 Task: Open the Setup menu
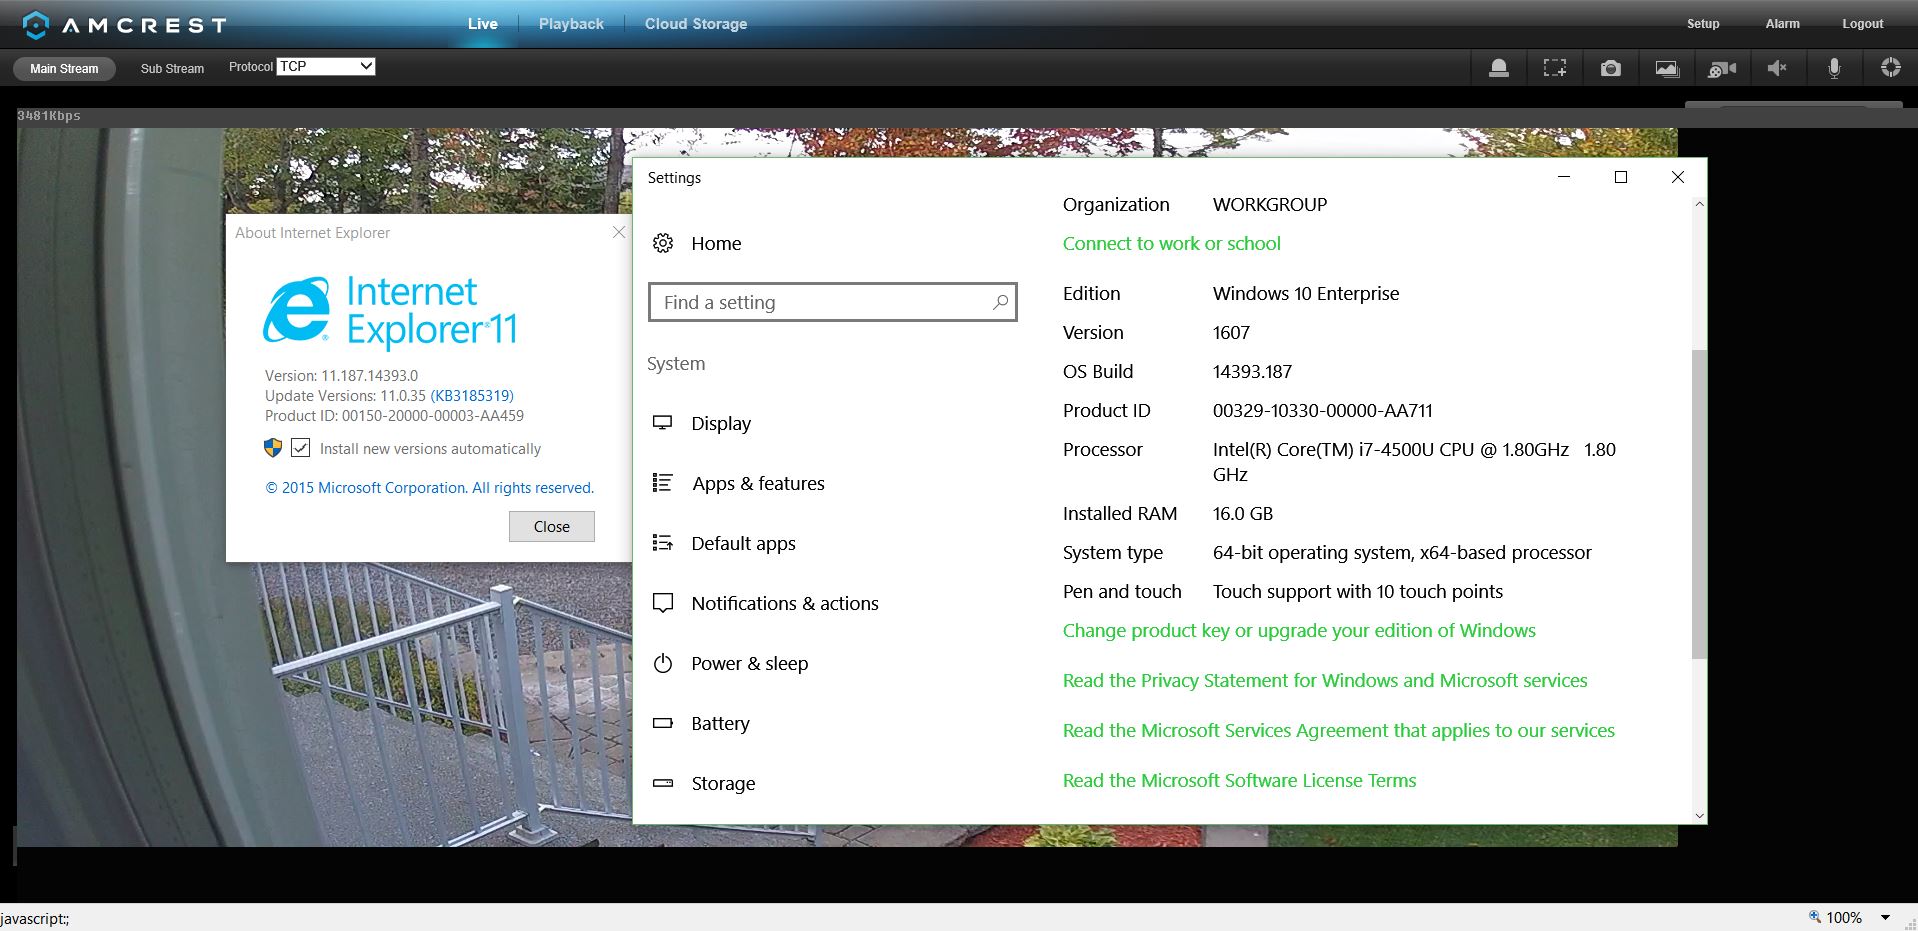pos(1703,24)
